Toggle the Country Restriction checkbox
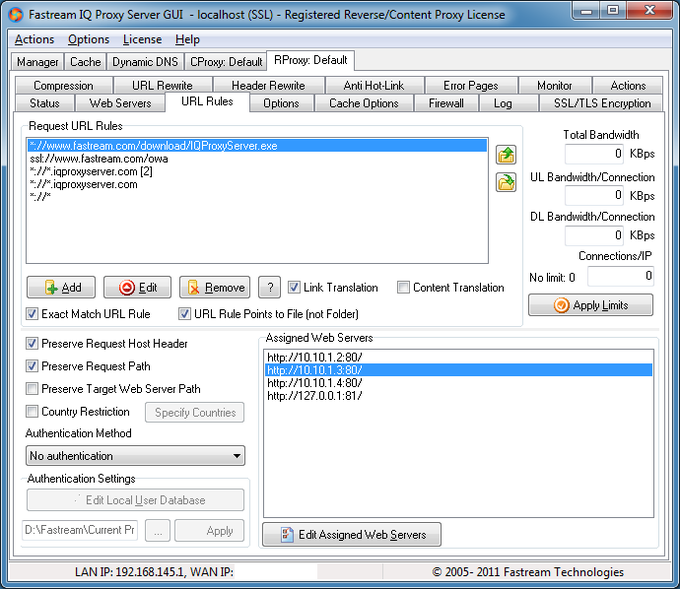 click(32, 411)
